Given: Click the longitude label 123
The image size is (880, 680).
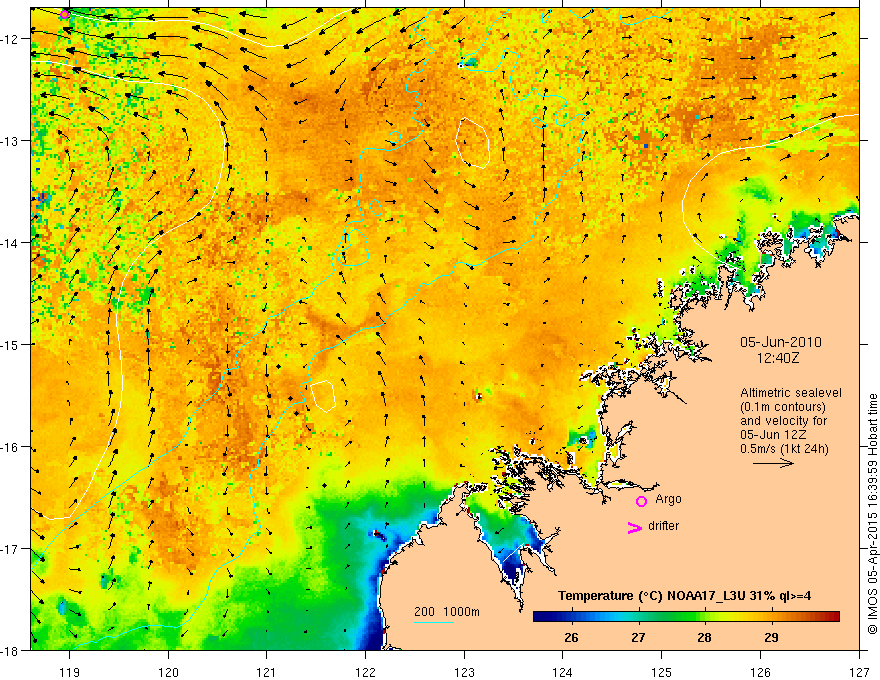Looking at the screenshot, I should pos(464,672).
